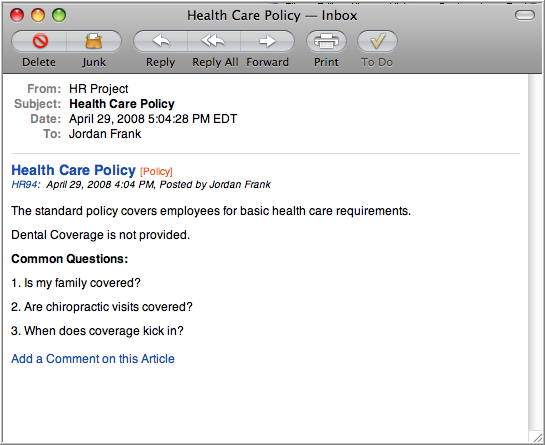Click the orange [Policy] category tag
545x445 pixels.
point(156,171)
